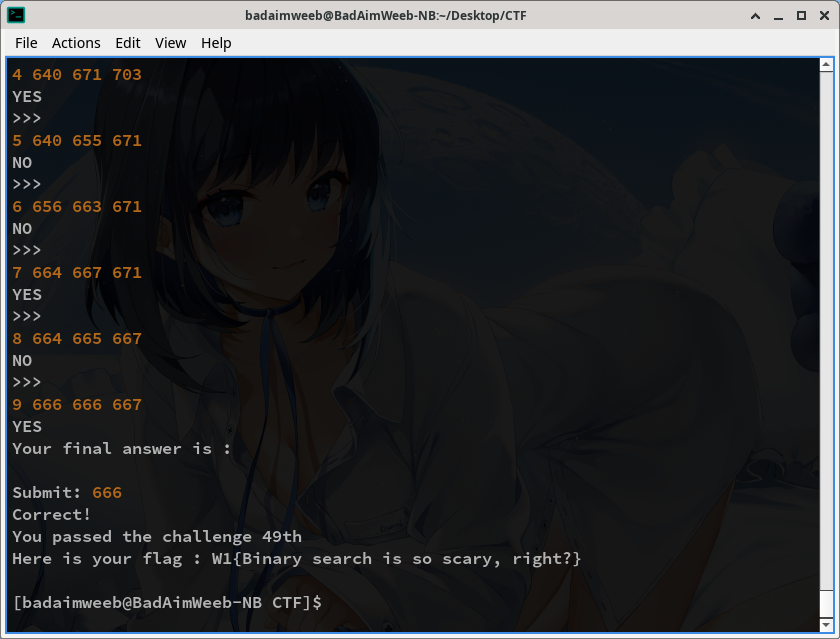Image resolution: width=840 pixels, height=639 pixels.
Task: Open the File menu
Action: pyautogui.click(x=26, y=43)
